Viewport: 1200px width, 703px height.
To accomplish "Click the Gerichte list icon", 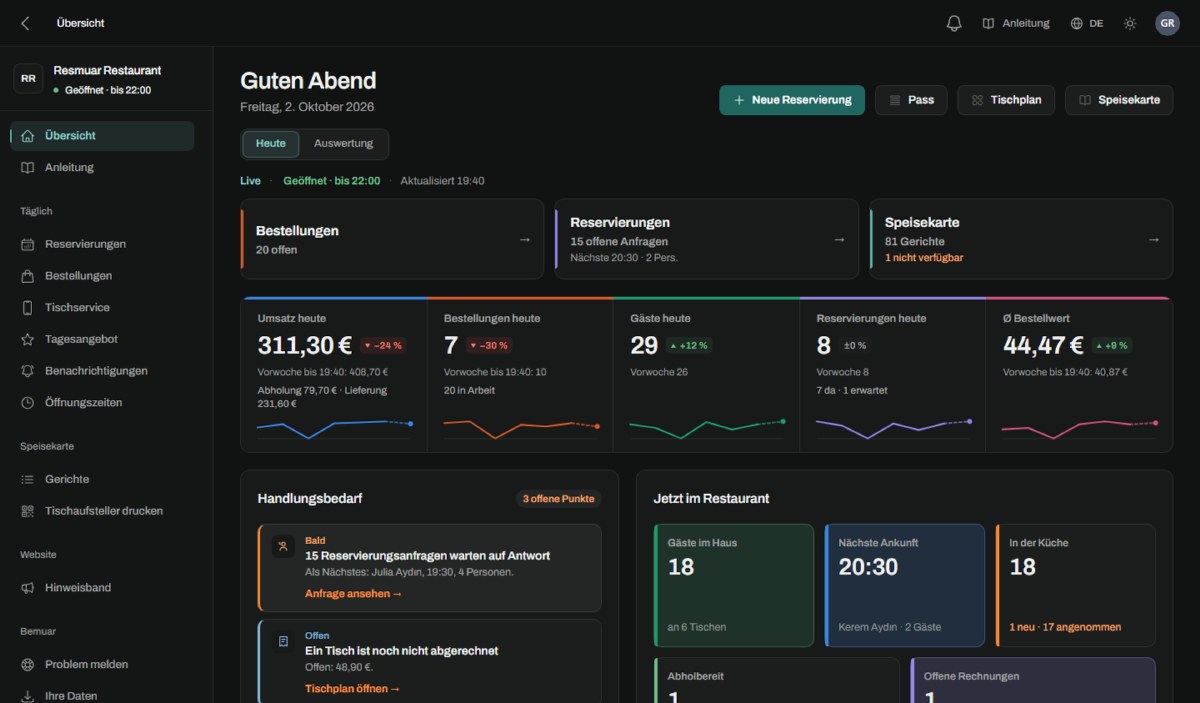I will tap(27, 479).
